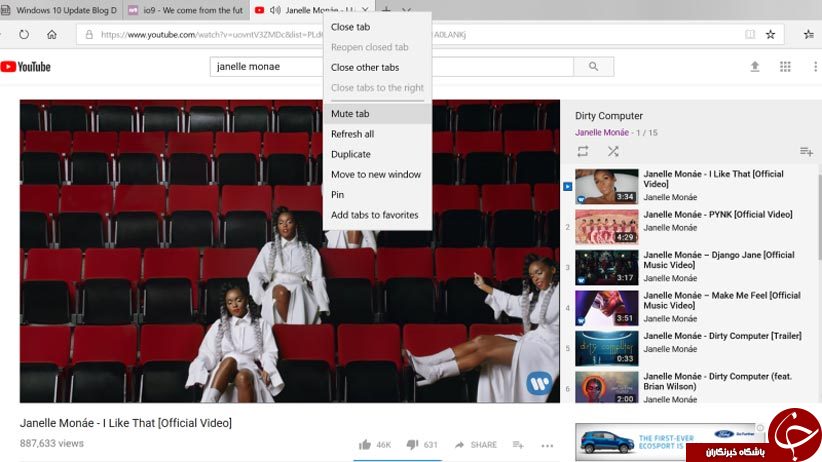Click audio speaker icon on Janelle Monáe tab

(x=275, y=10)
